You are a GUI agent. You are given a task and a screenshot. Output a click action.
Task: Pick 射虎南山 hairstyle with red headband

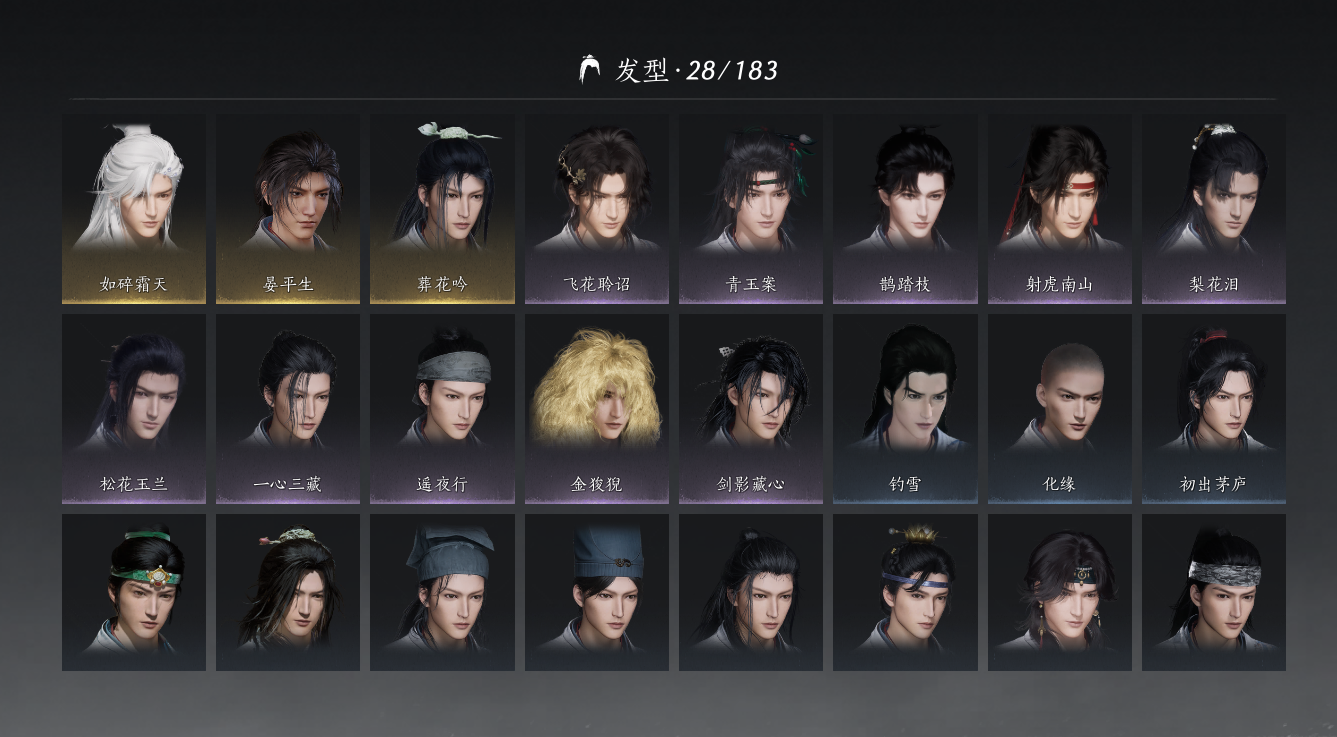(x=1060, y=209)
